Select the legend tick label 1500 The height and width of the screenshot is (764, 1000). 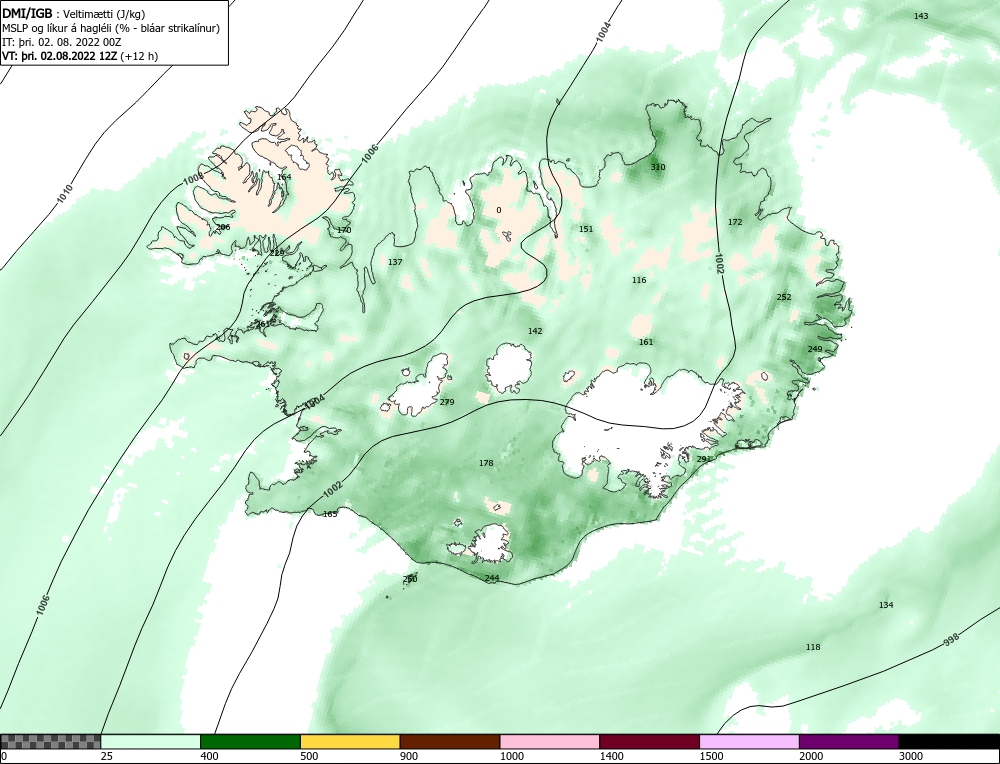point(711,756)
